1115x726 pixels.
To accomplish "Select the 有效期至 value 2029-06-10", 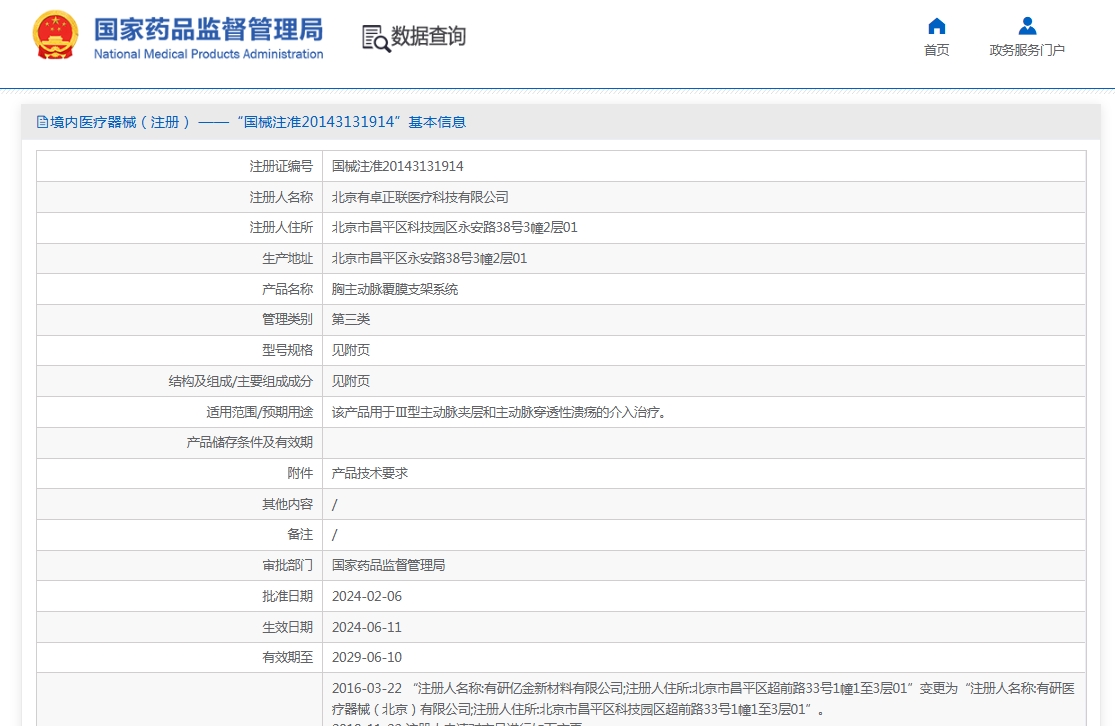I will pyautogui.click(x=367, y=658).
